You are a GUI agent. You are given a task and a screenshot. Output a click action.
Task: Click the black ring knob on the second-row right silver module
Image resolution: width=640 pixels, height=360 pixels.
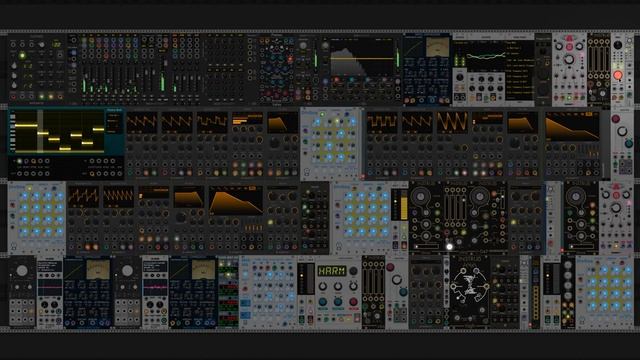coord(622,131)
